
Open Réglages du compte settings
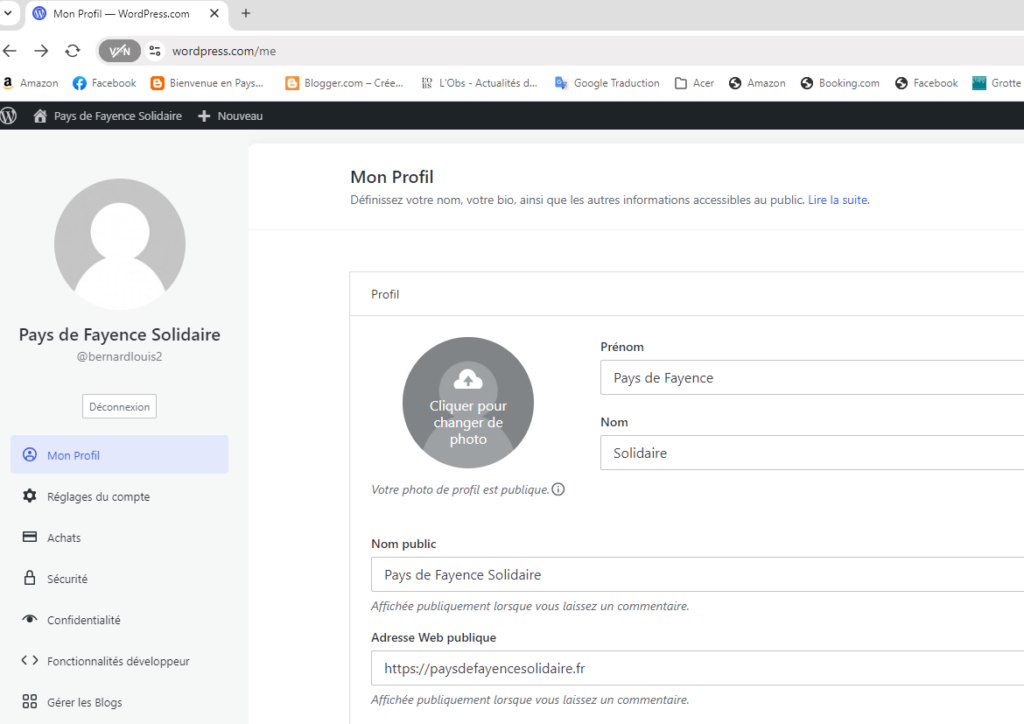point(98,497)
